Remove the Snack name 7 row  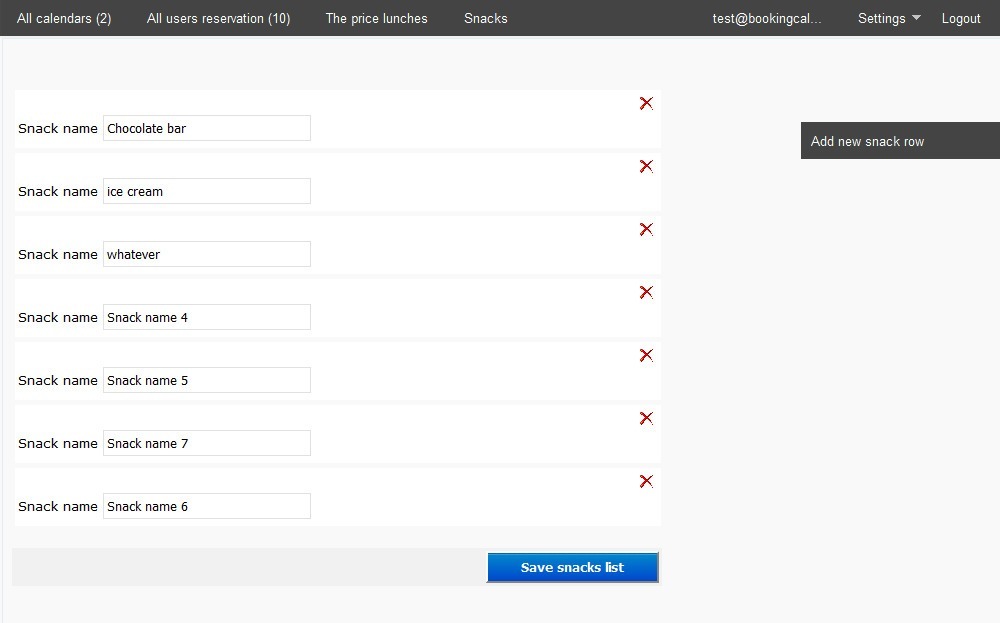click(646, 418)
